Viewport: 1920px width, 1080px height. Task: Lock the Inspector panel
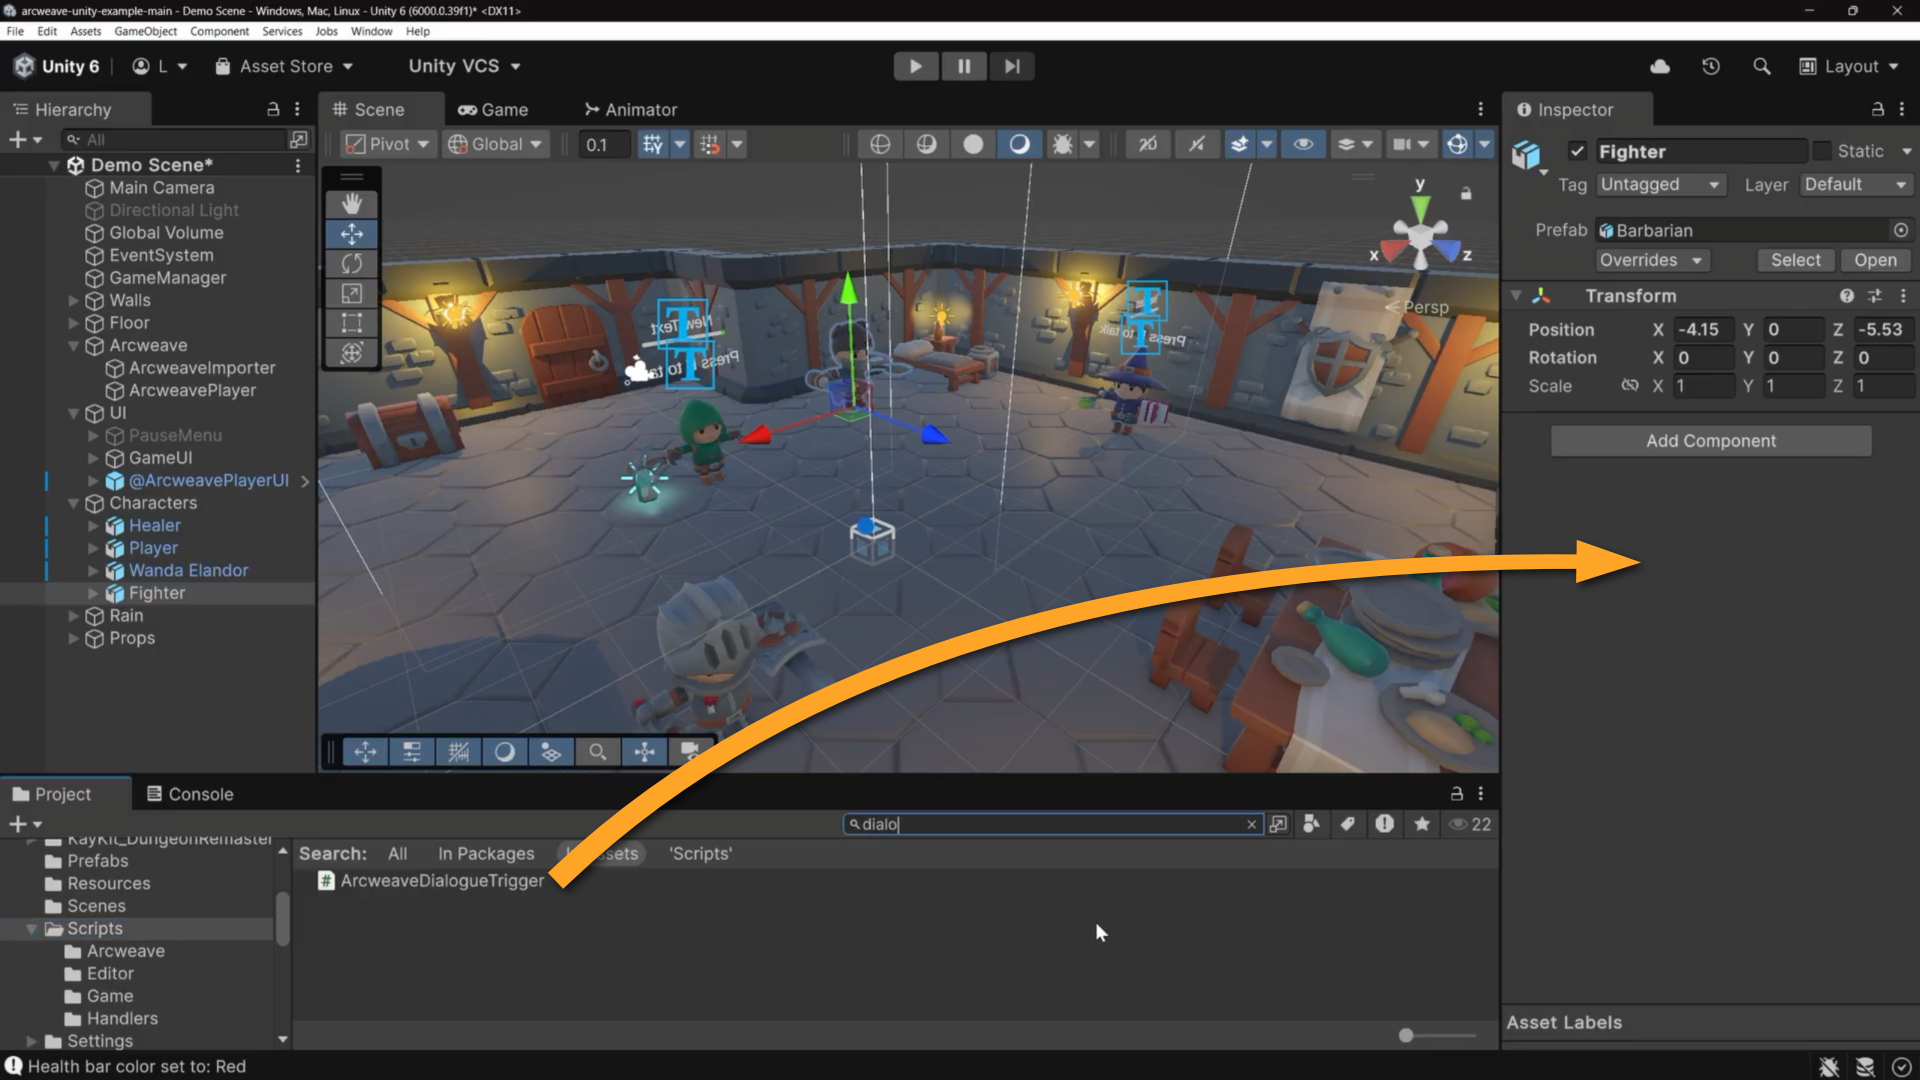(1877, 109)
